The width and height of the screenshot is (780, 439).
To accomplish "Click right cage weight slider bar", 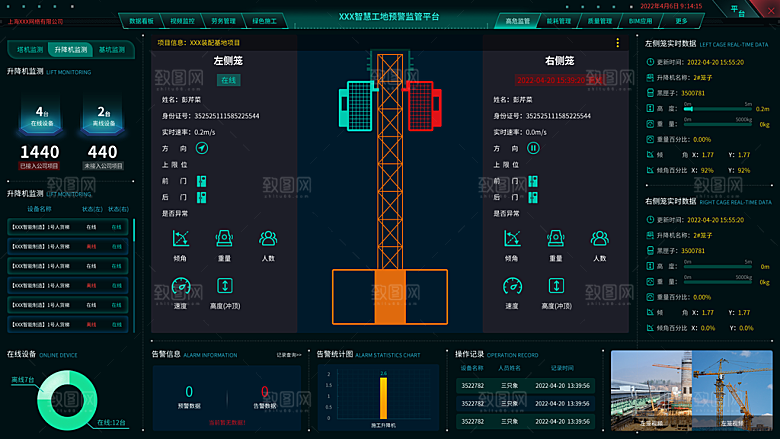I will tap(718, 282).
